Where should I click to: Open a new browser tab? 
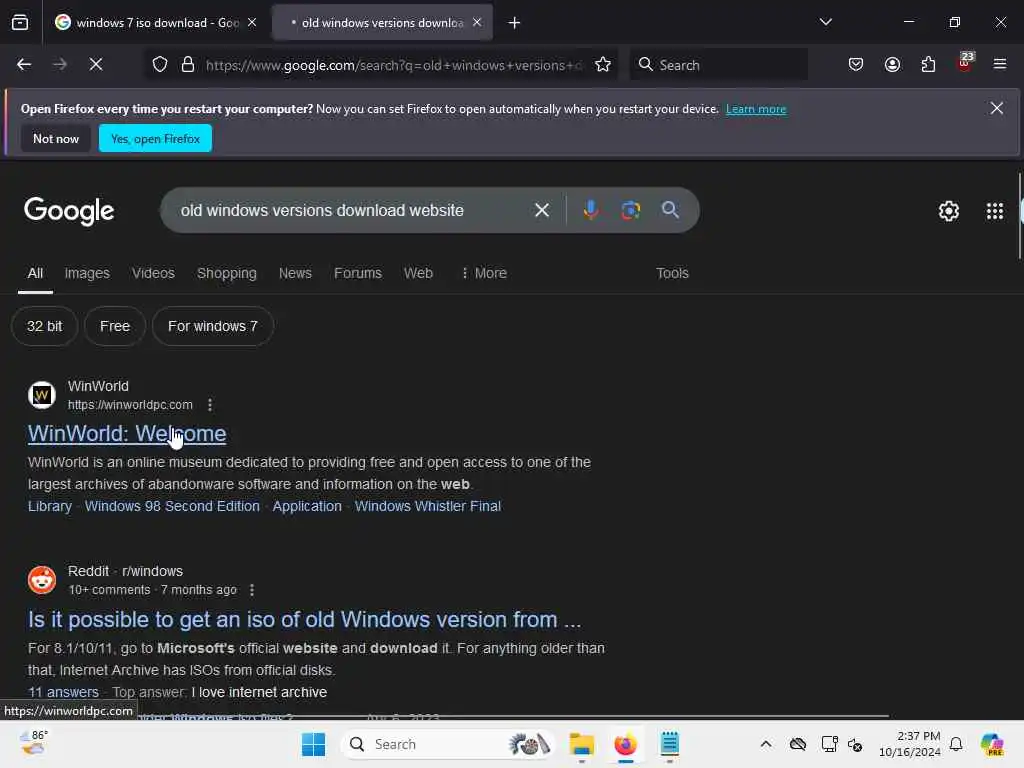pos(515,23)
